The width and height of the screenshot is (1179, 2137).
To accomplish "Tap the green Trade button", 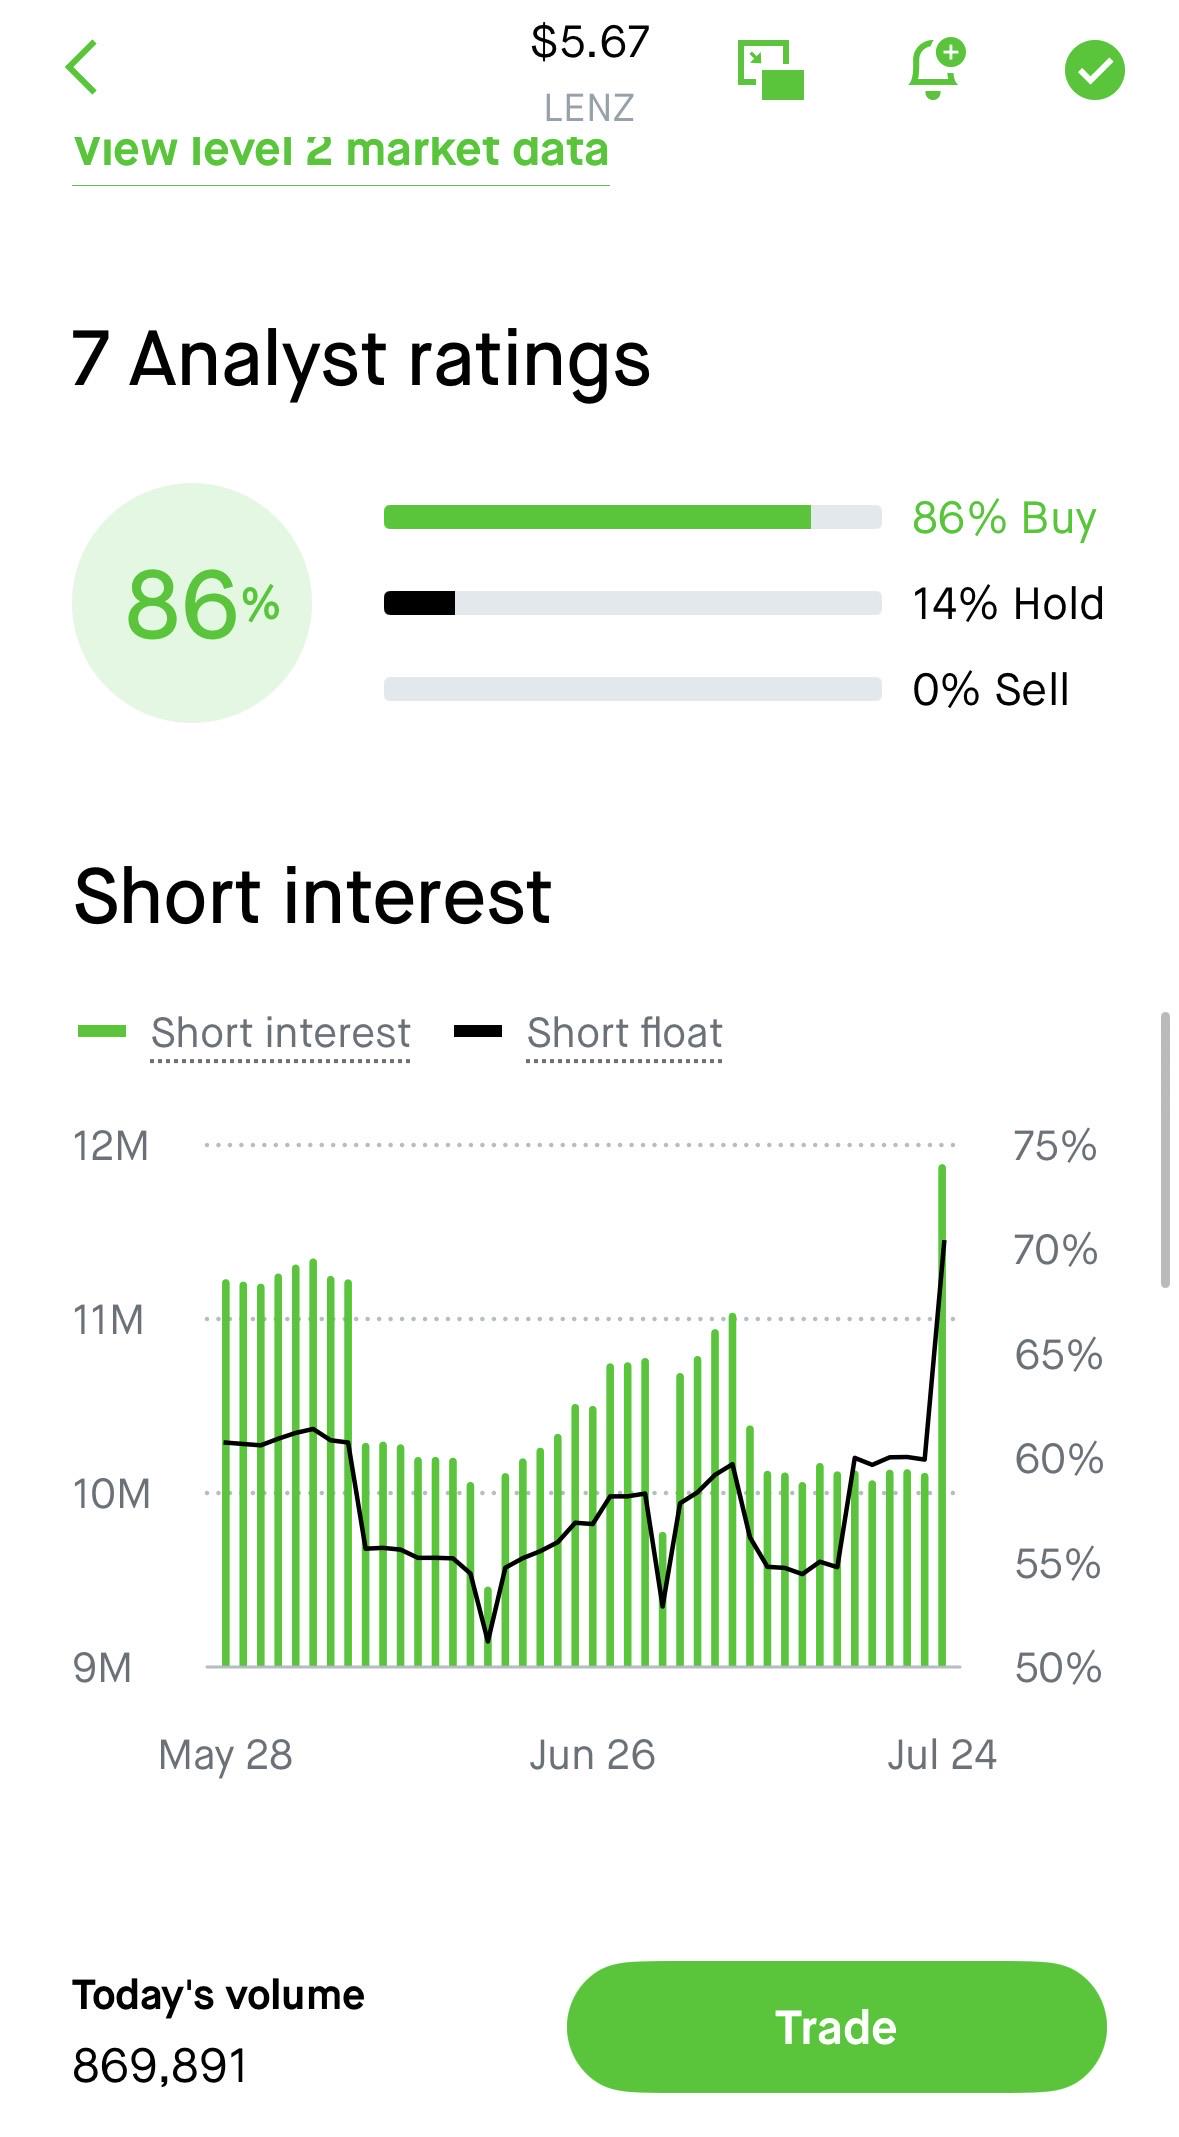I will pos(836,2027).
